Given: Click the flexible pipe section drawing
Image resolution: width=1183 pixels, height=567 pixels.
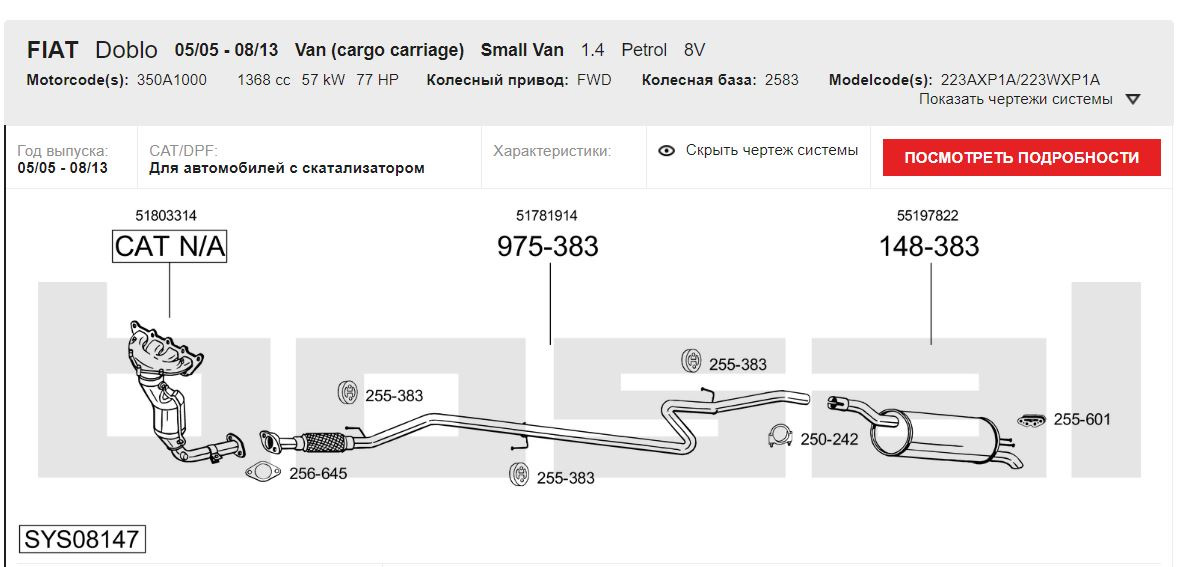Looking at the screenshot, I should (320, 442).
